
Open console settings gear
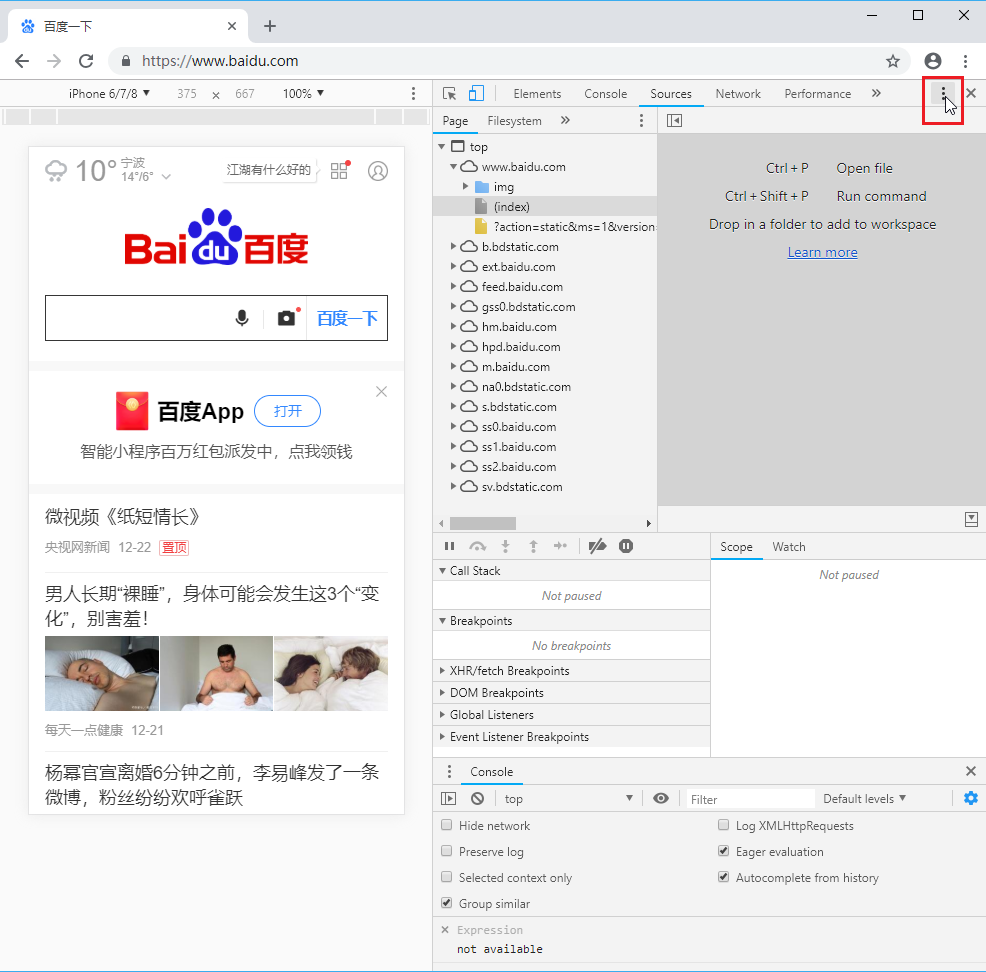[971, 798]
